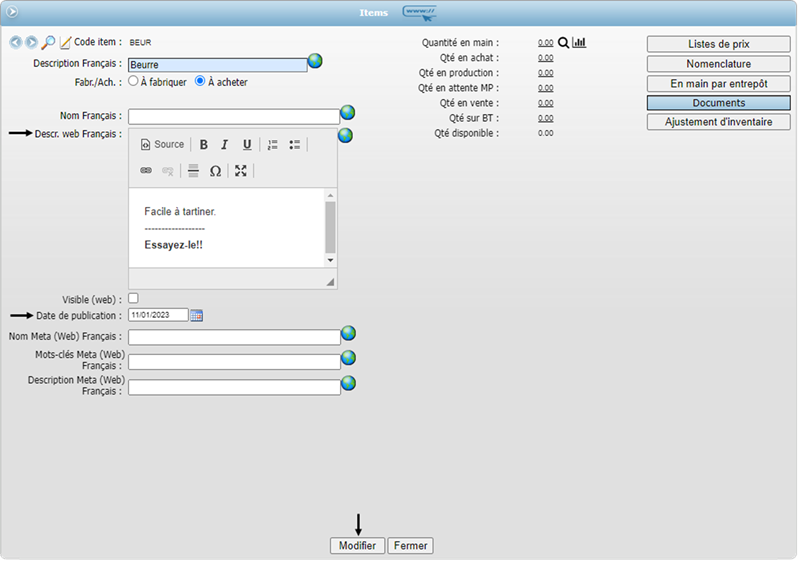The height and width of the screenshot is (562, 800).
Task: Open item search with the magnifying glass beside Code item
Action: pyautogui.click(x=48, y=43)
